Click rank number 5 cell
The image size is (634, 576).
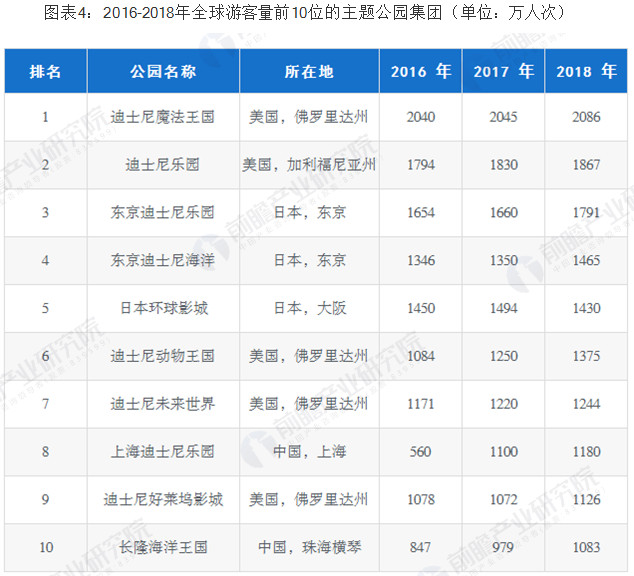45,308
